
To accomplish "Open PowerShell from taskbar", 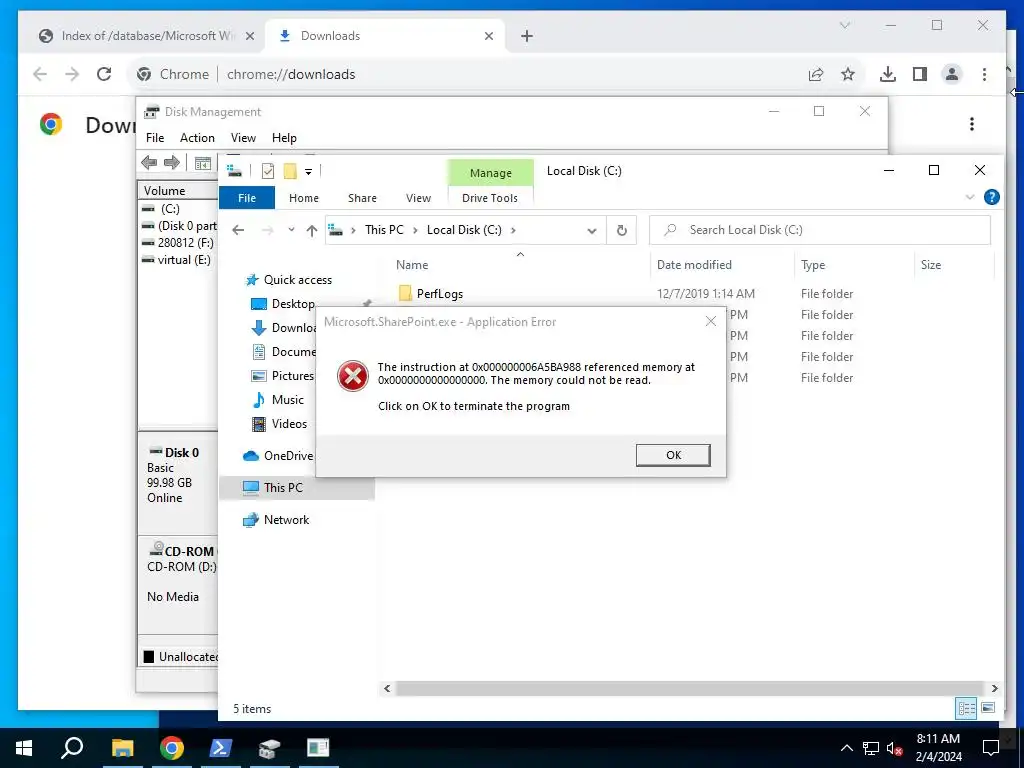I will coord(220,748).
